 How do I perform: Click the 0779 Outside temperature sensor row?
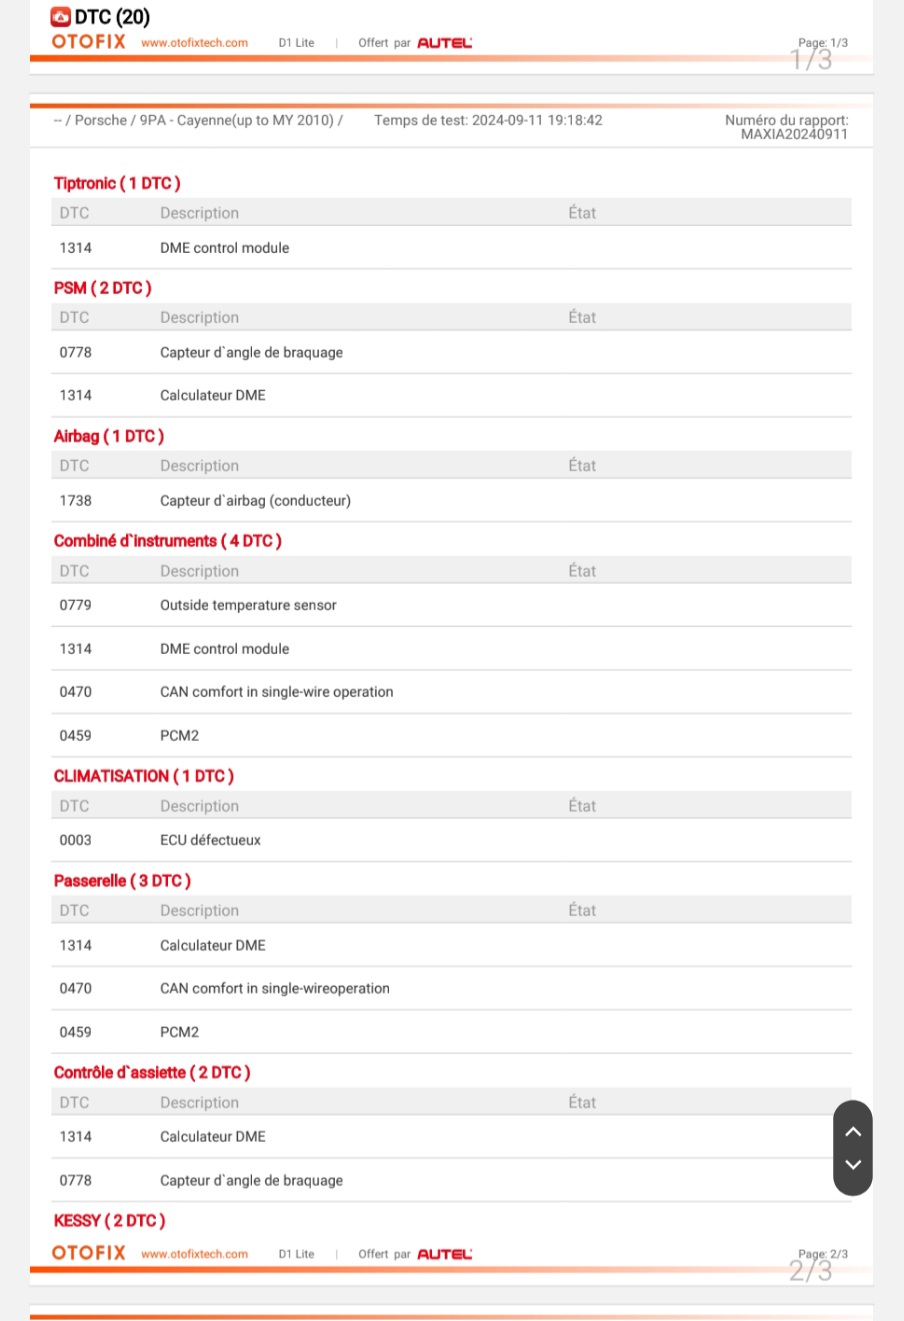[x=451, y=605]
